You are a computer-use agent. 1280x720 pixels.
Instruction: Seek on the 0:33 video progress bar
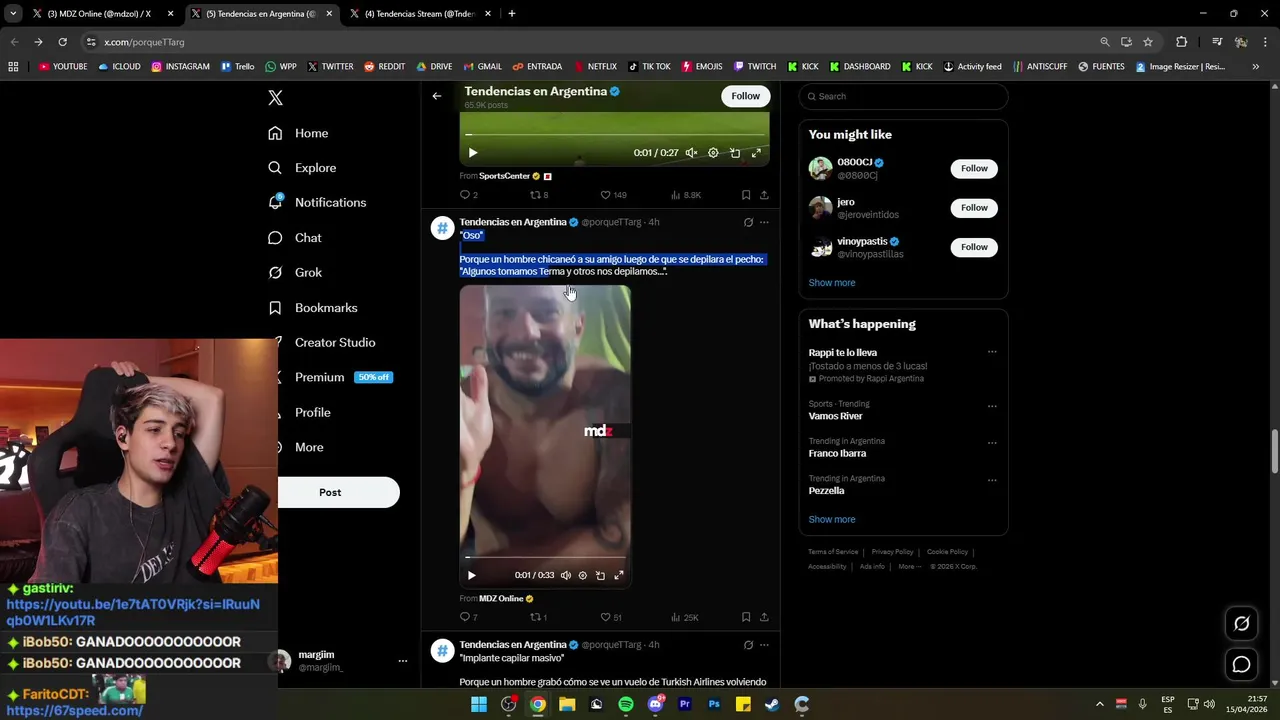tap(545, 558)
